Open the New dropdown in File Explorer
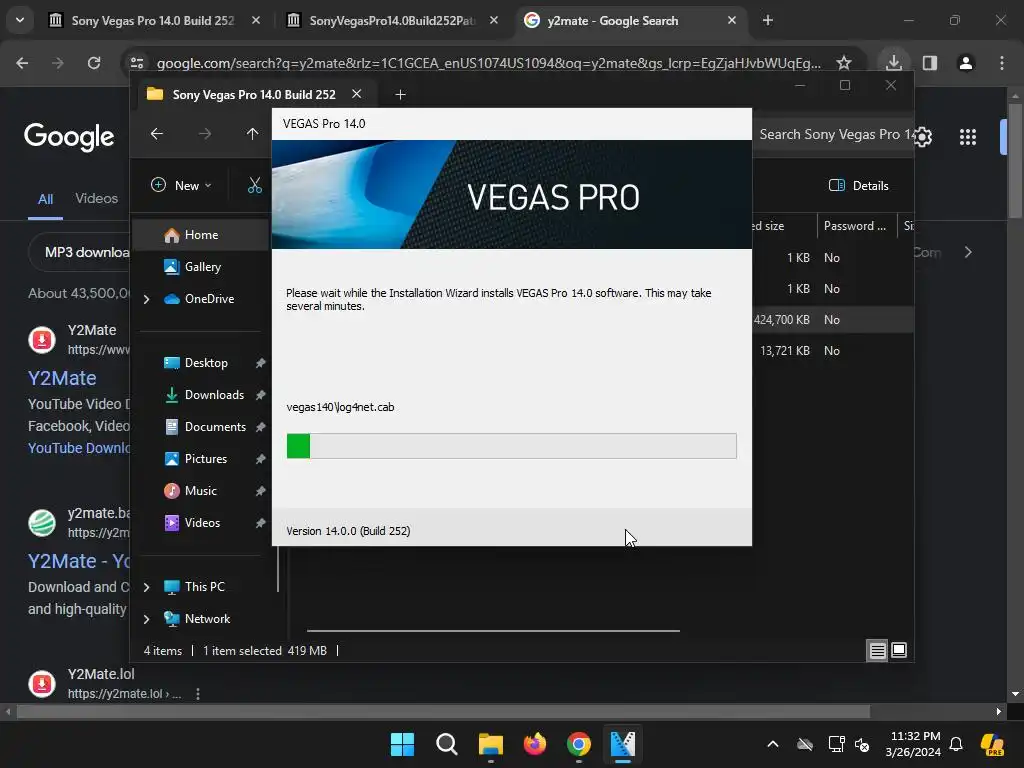Screen dimensions: 1024x768 [x=181, y=185]
